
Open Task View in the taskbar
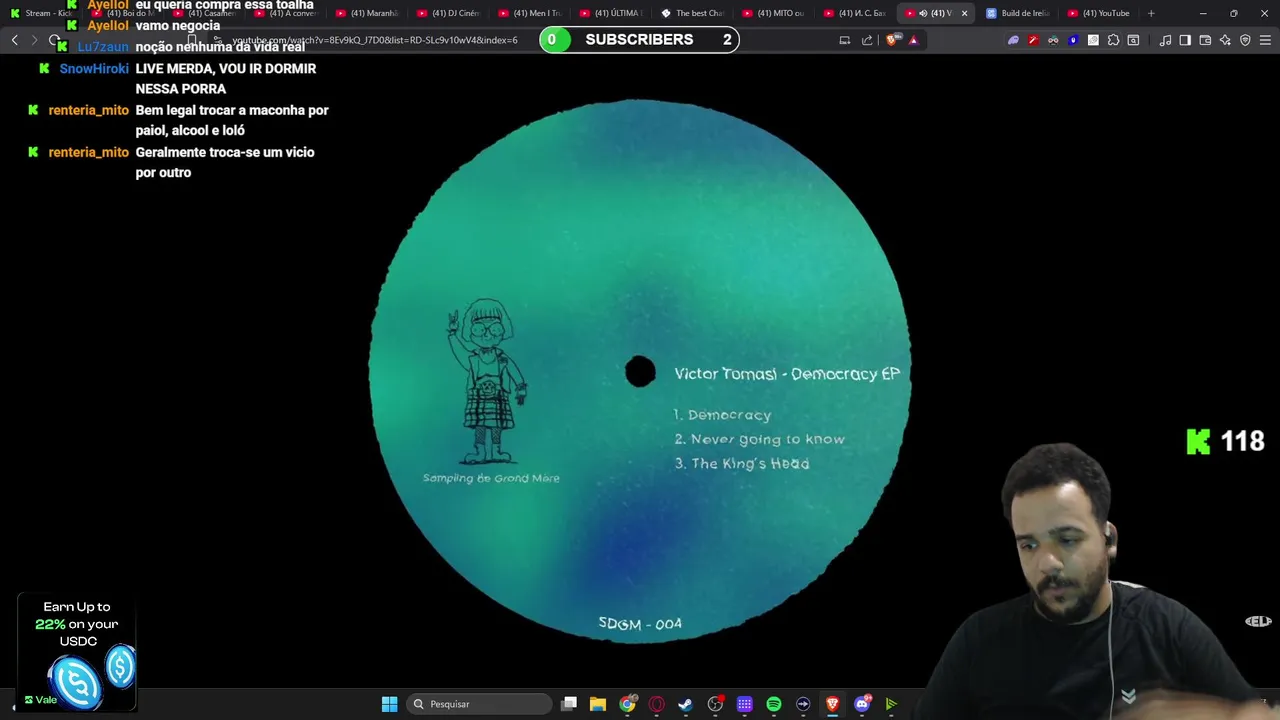569,704
